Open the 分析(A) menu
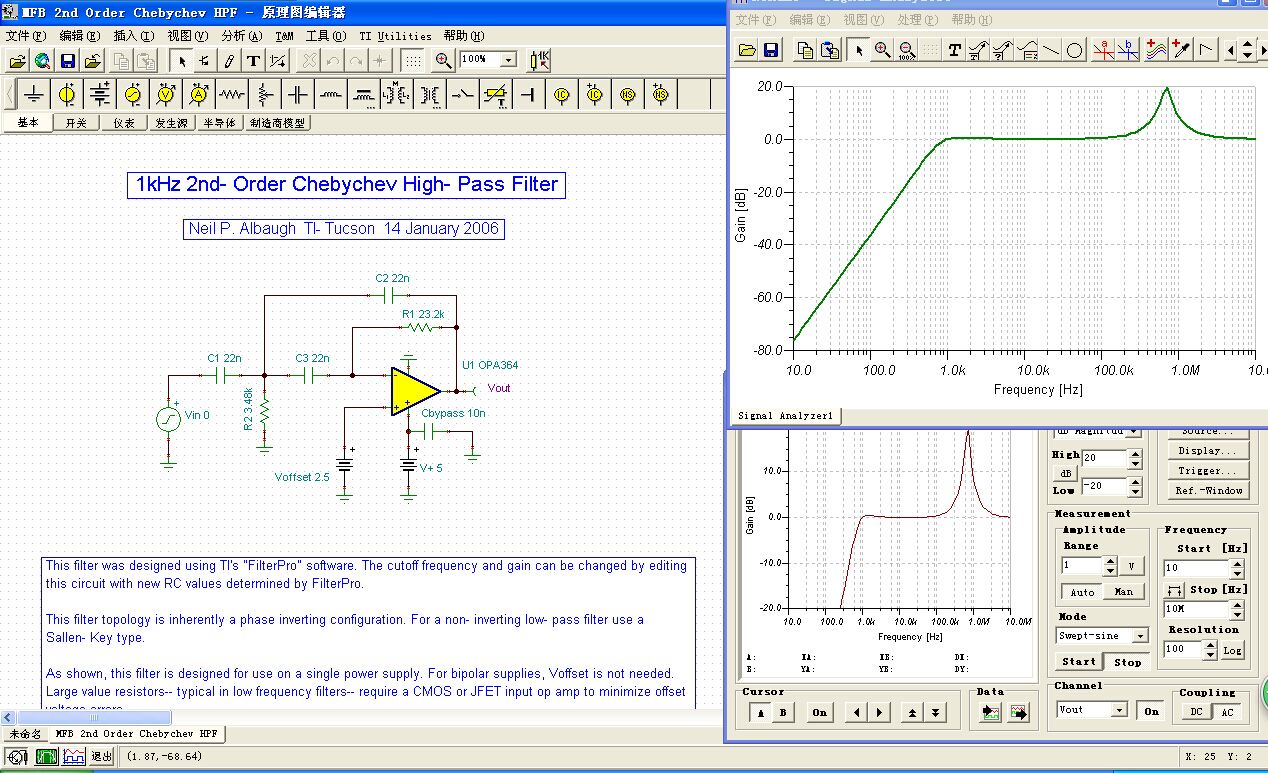Screen dimensions: 1268x773 pos(241,35)
